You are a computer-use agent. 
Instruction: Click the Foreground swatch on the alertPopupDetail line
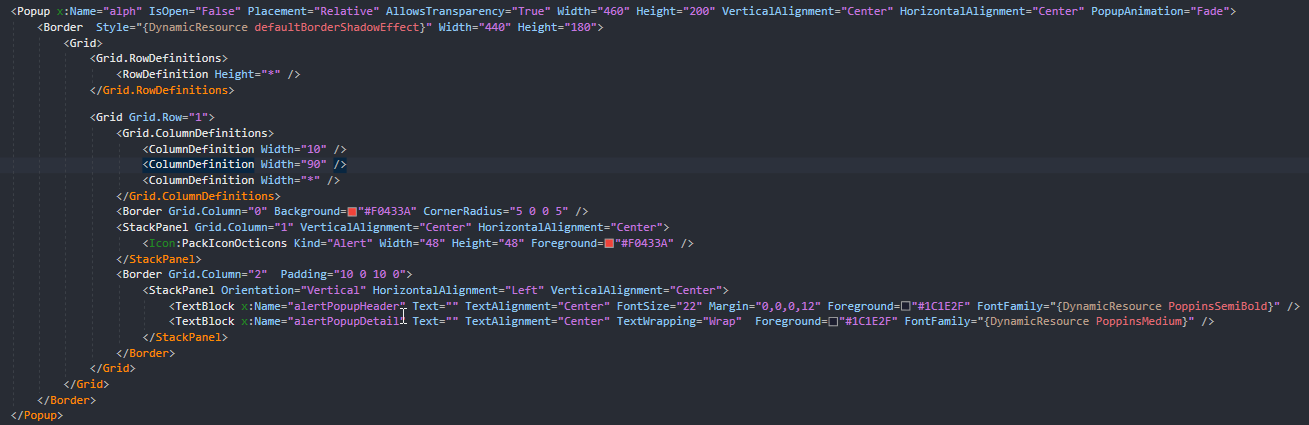[834, 322]
